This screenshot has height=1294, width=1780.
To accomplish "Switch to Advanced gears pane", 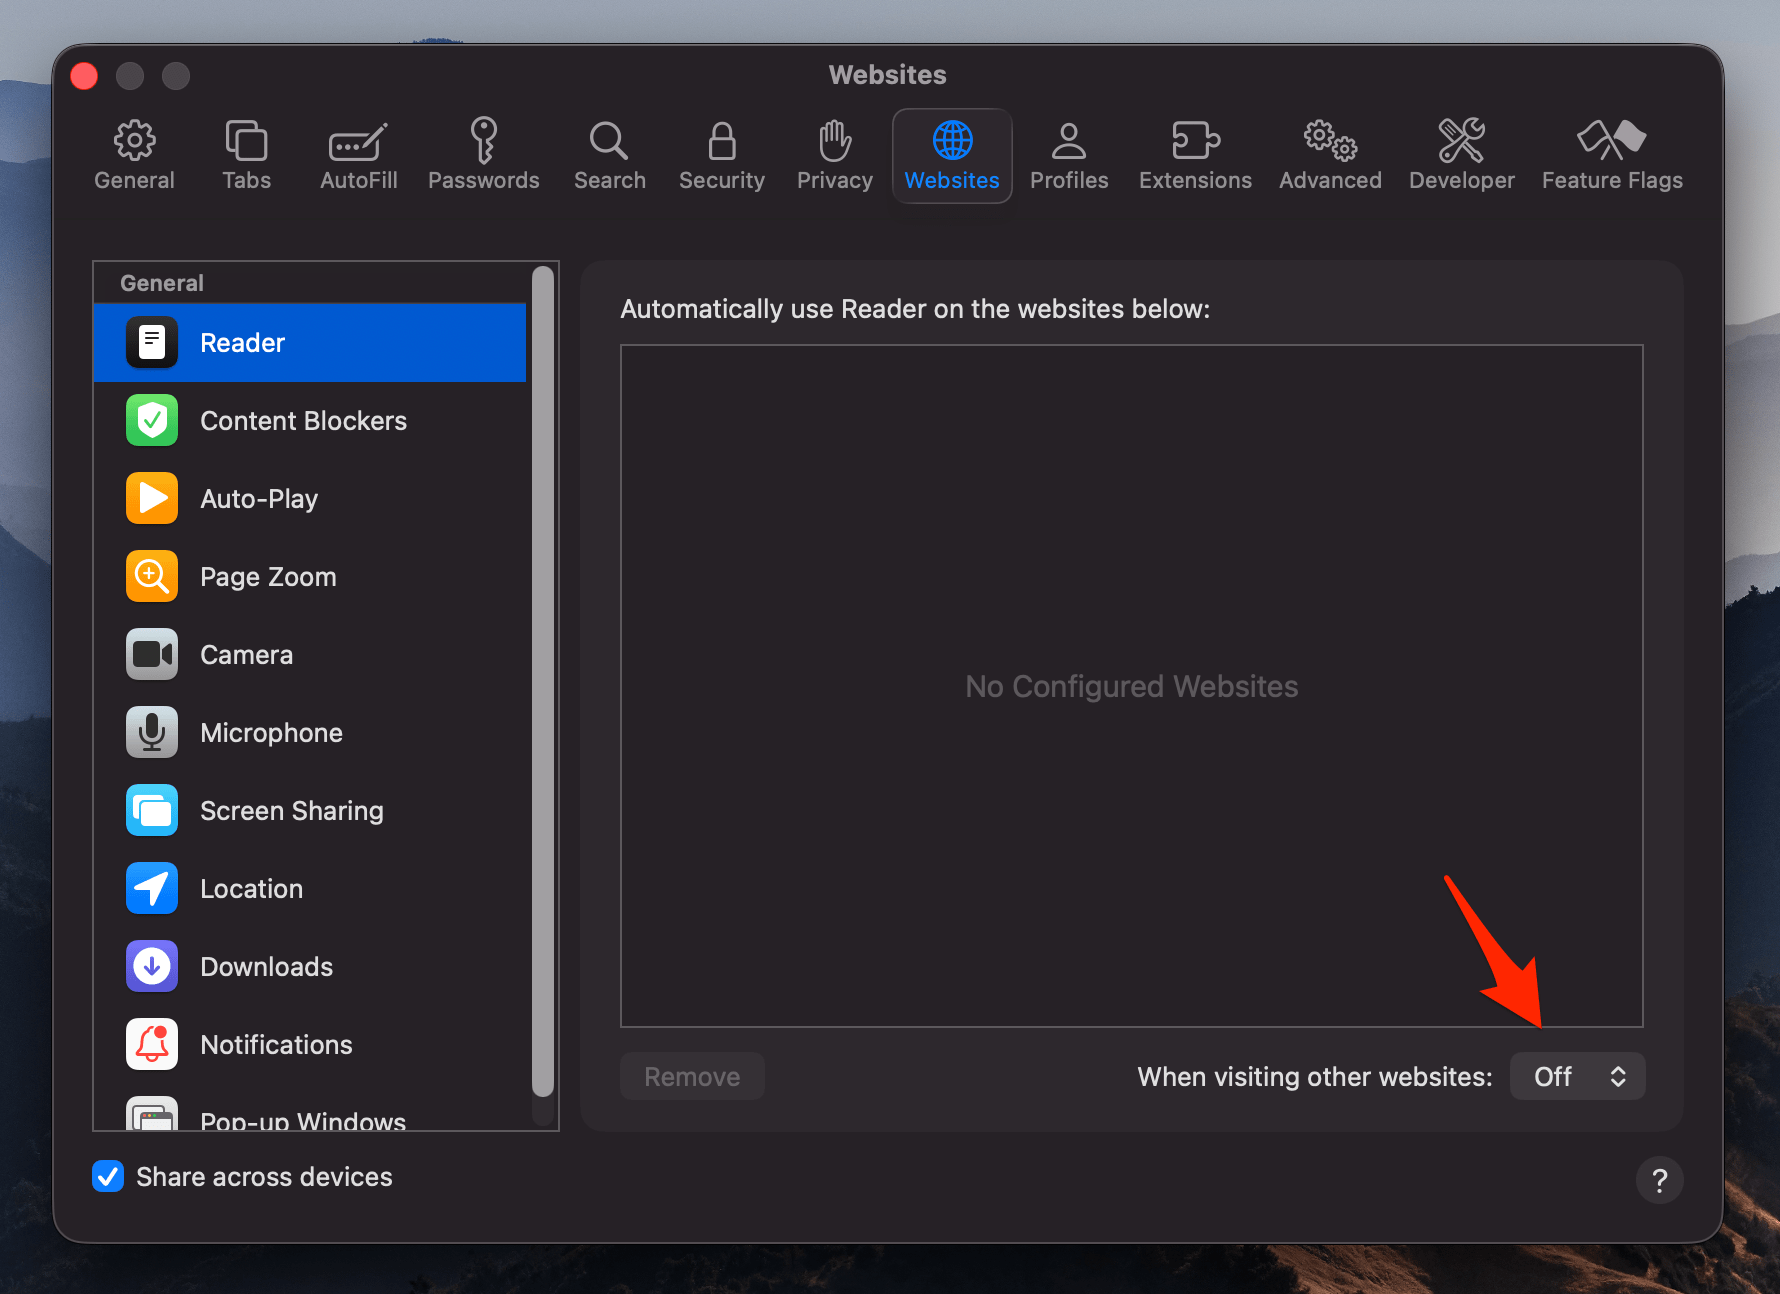I will (1330, 156).
